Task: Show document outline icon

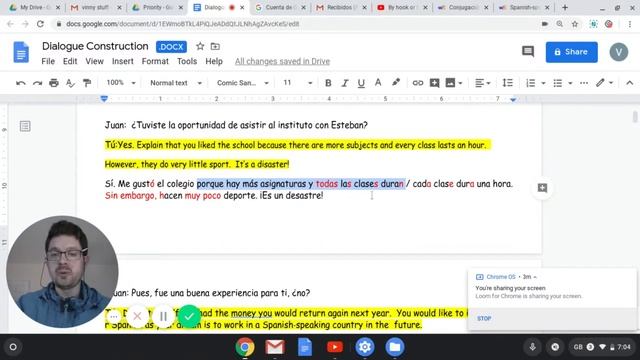Action: pos(25,126)
